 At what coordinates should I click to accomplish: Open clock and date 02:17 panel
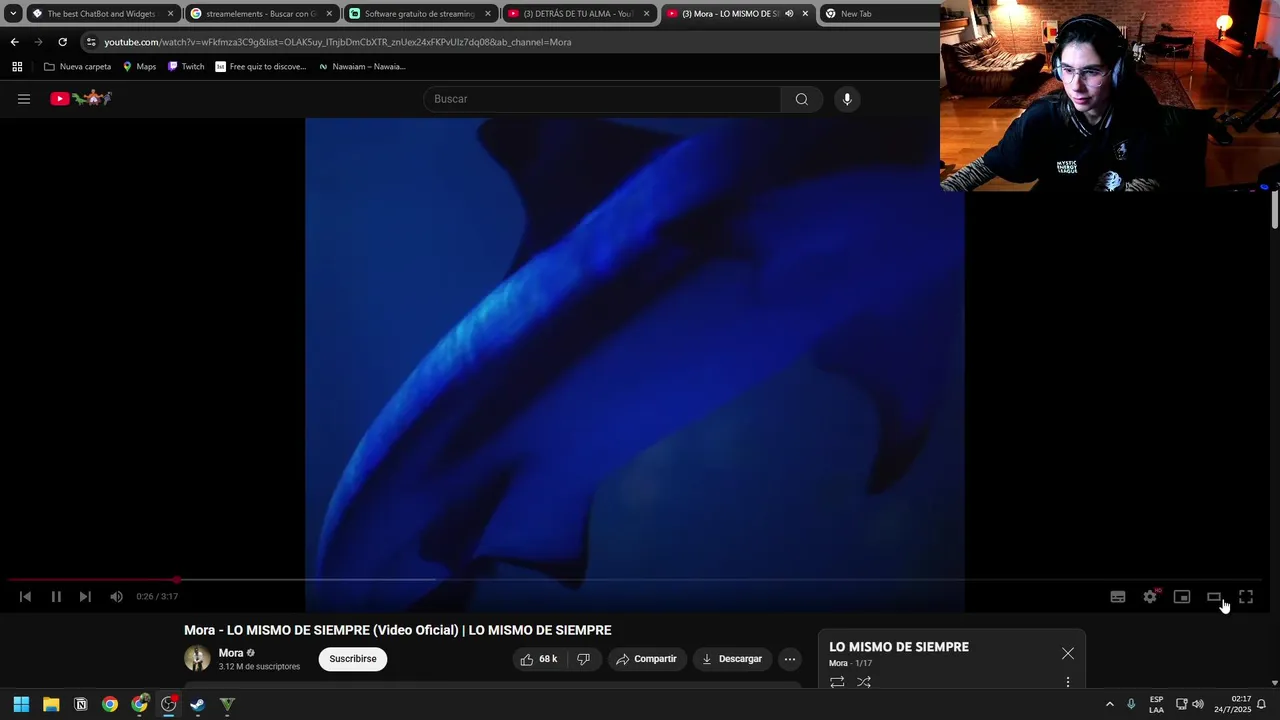click(1233, 704)
